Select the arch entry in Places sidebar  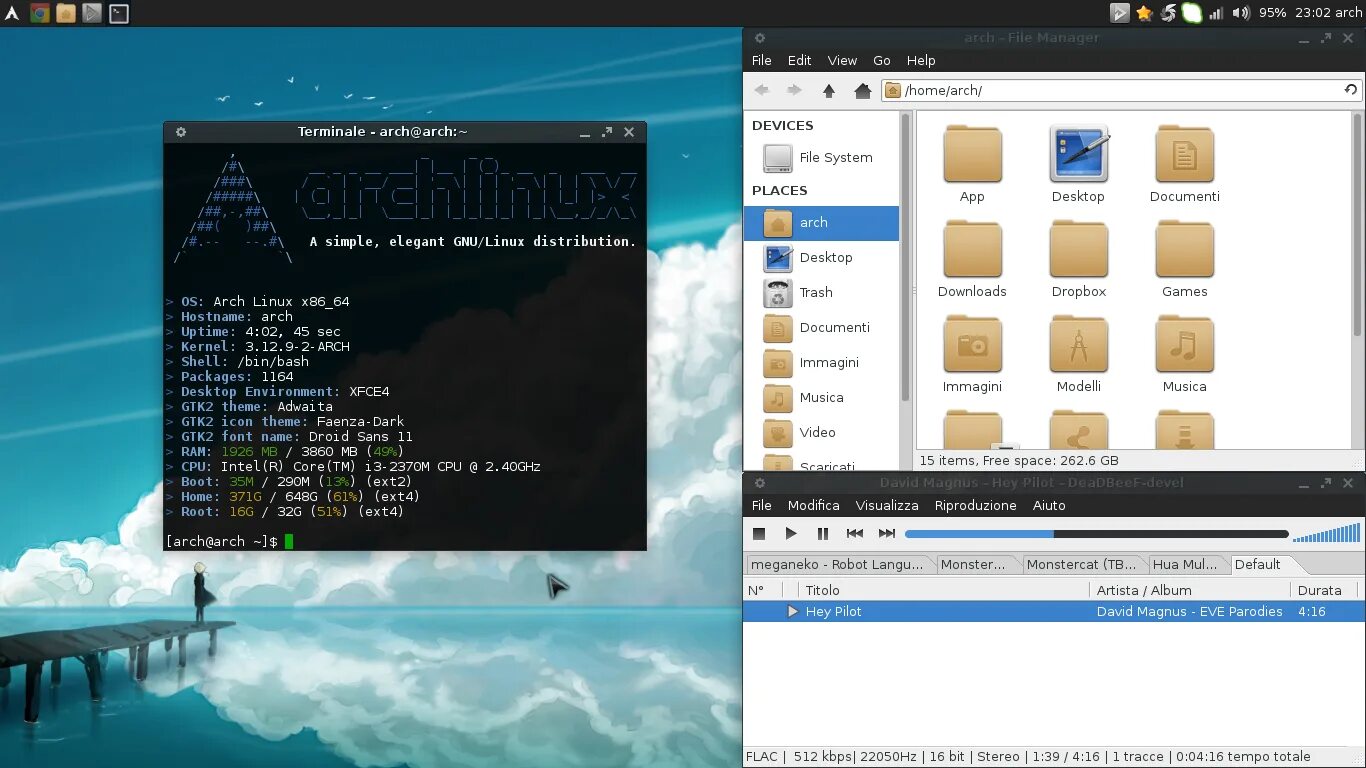point(821,222)
